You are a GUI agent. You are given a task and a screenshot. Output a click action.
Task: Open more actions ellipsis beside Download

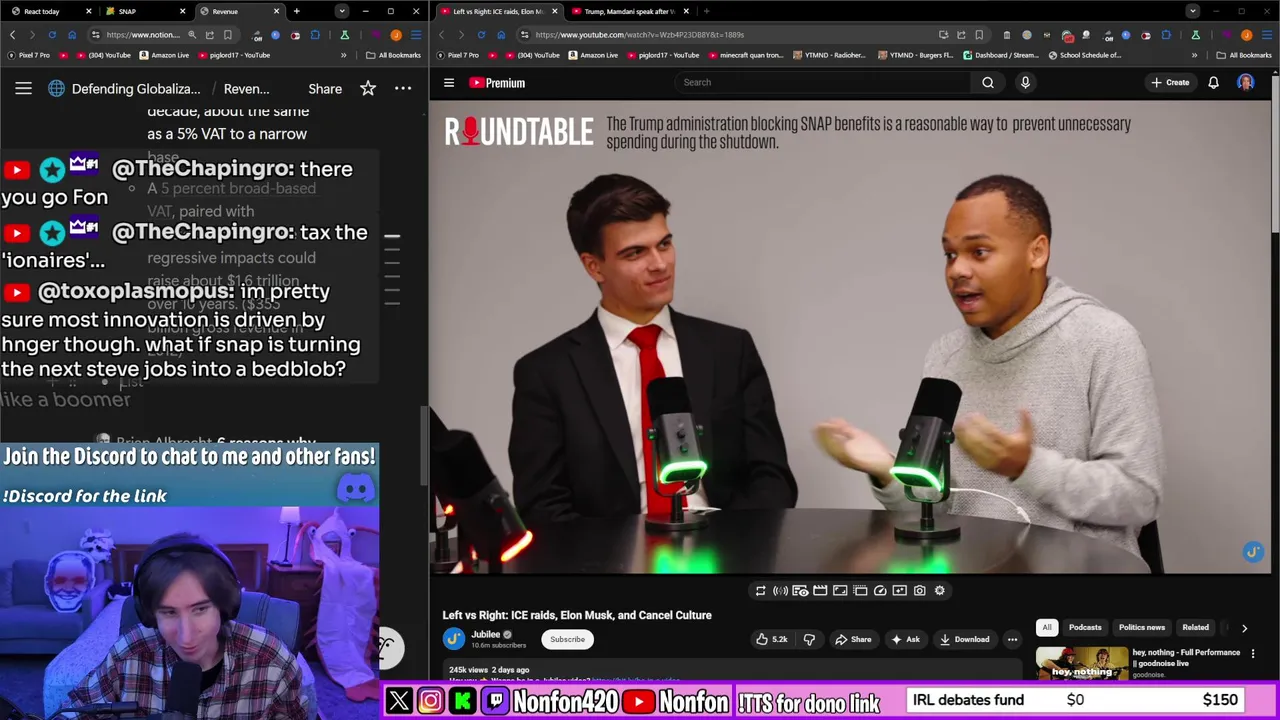click(1012, 639)
